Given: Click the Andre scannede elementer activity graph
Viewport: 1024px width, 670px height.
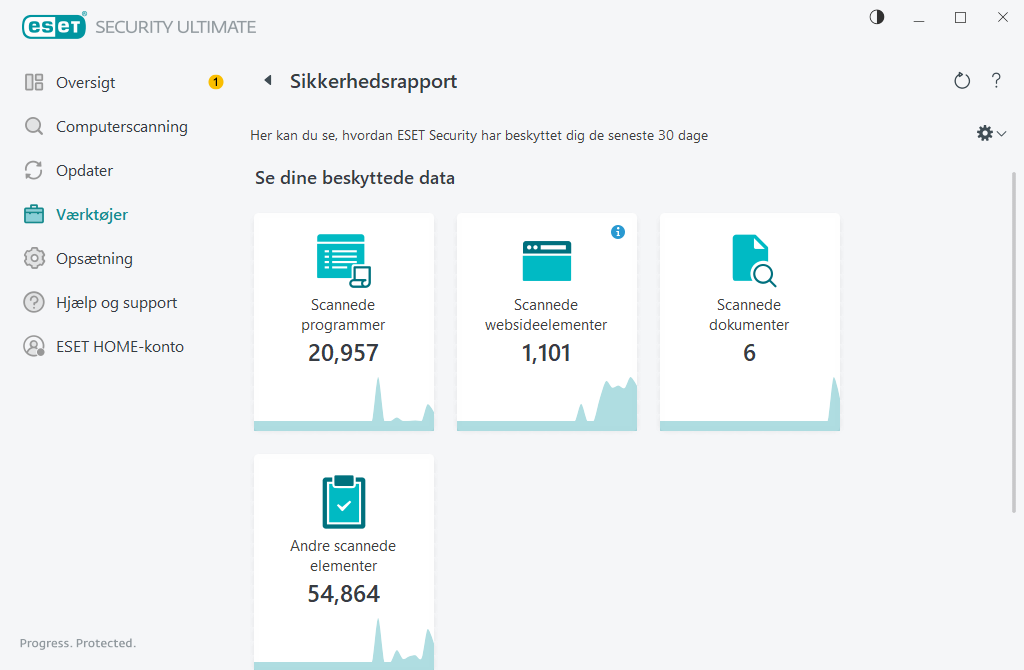Looking at the screenshot, I should [344, 644].
